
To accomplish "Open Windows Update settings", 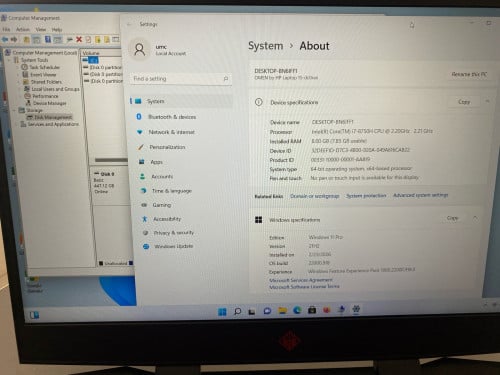I will [168, 246].
